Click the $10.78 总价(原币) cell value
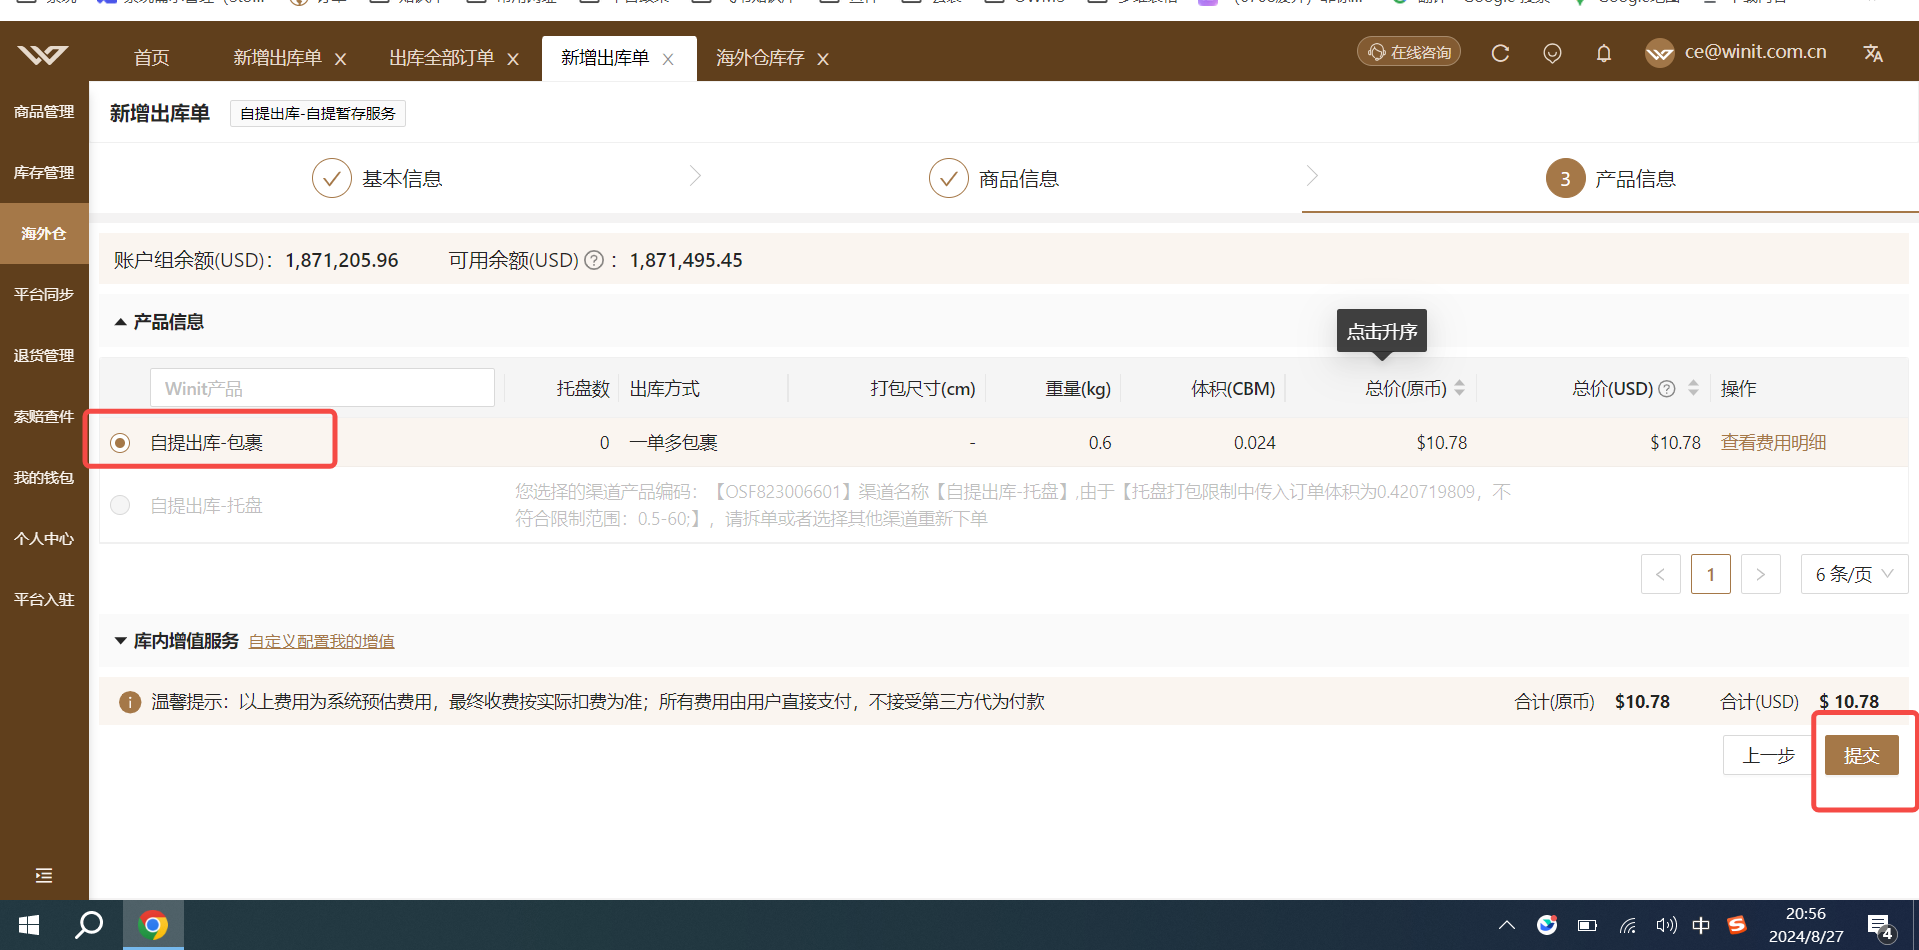This screenshot has height=950, width=1919. [x=1442, y=443]
